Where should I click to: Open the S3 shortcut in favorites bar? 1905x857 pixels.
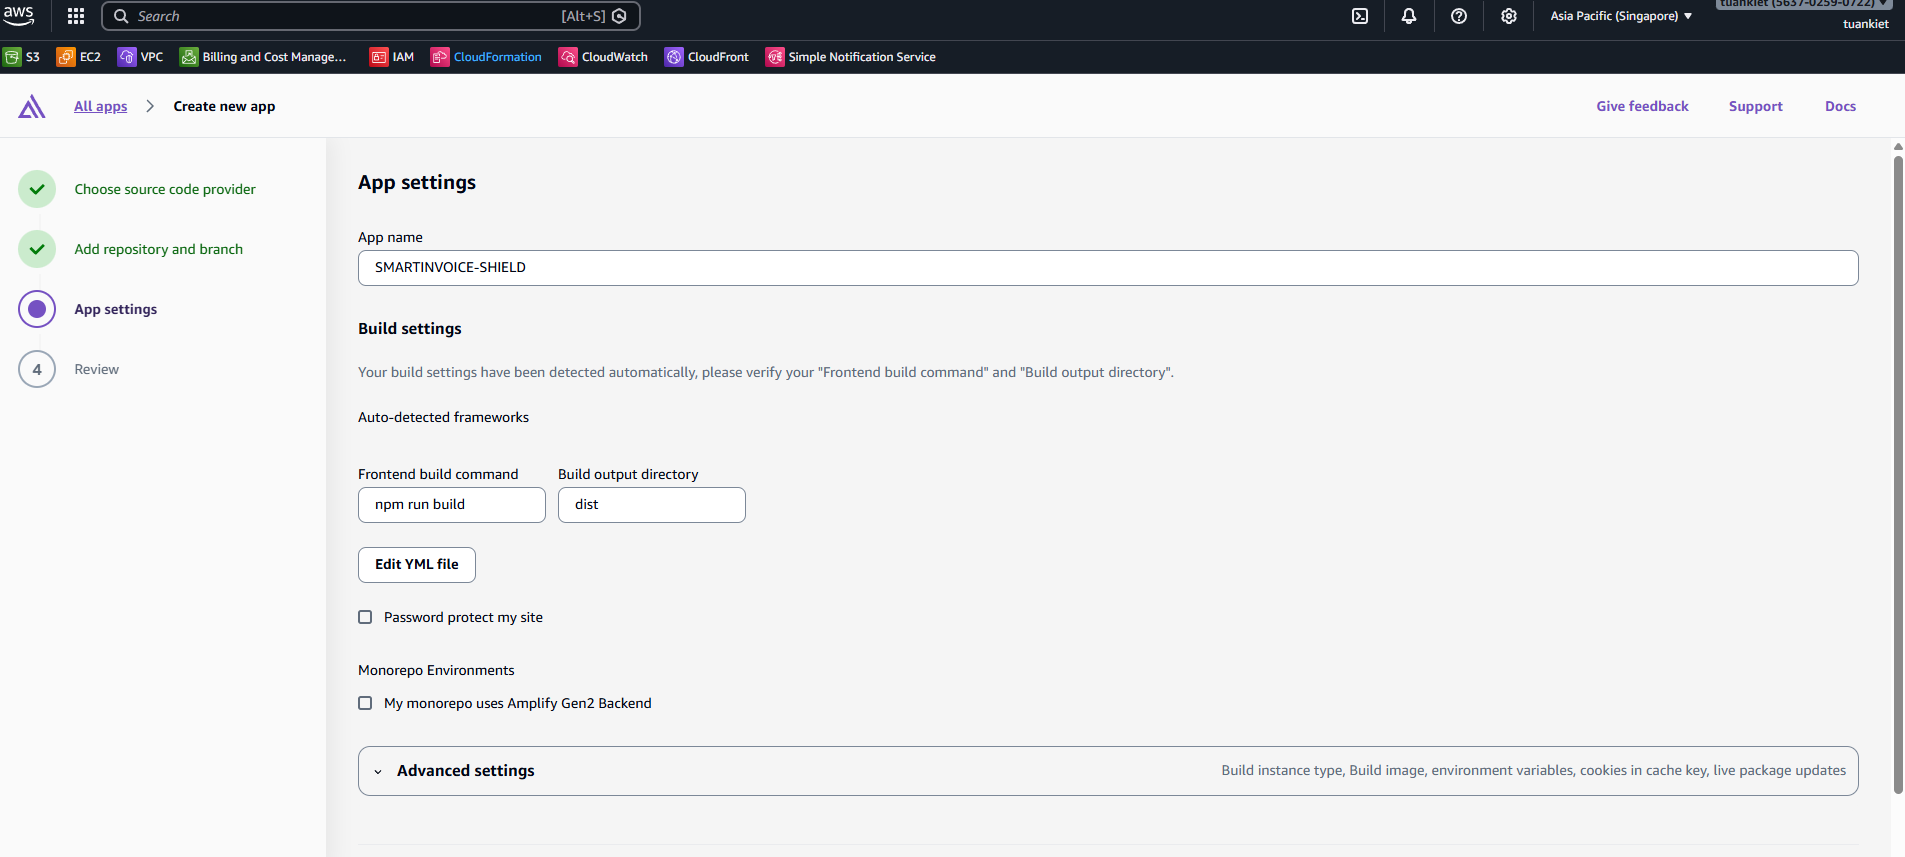click(22, 57)
